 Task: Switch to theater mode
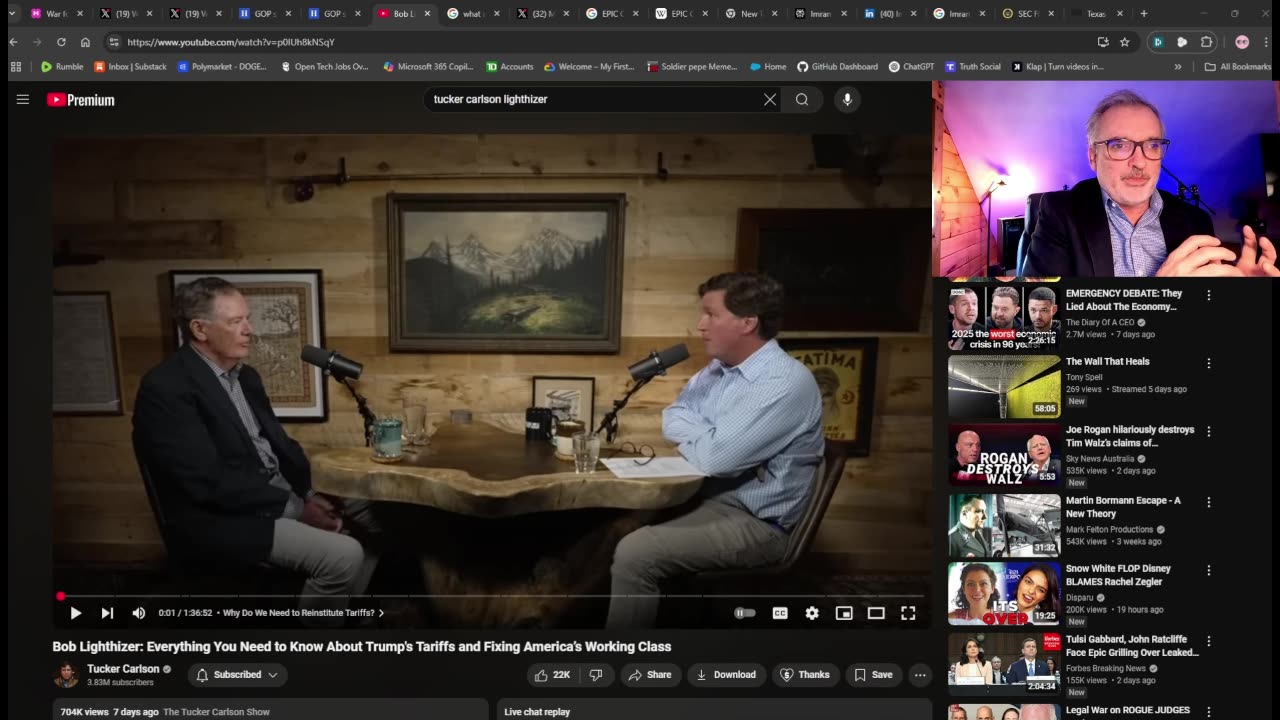point(876,613)
